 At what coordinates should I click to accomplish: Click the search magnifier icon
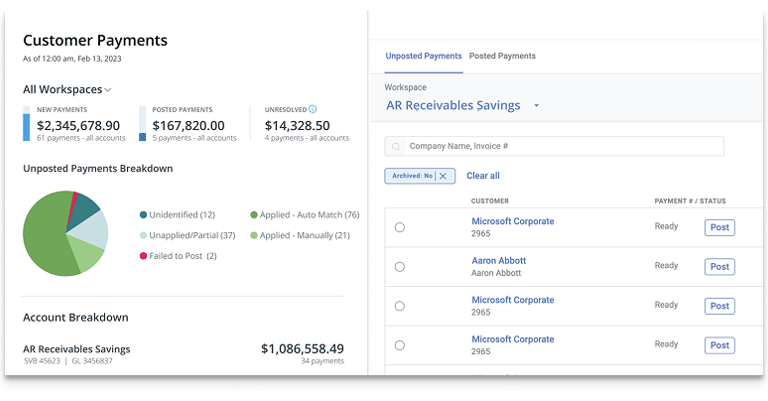pyautogui.click(x=398, y=146)
